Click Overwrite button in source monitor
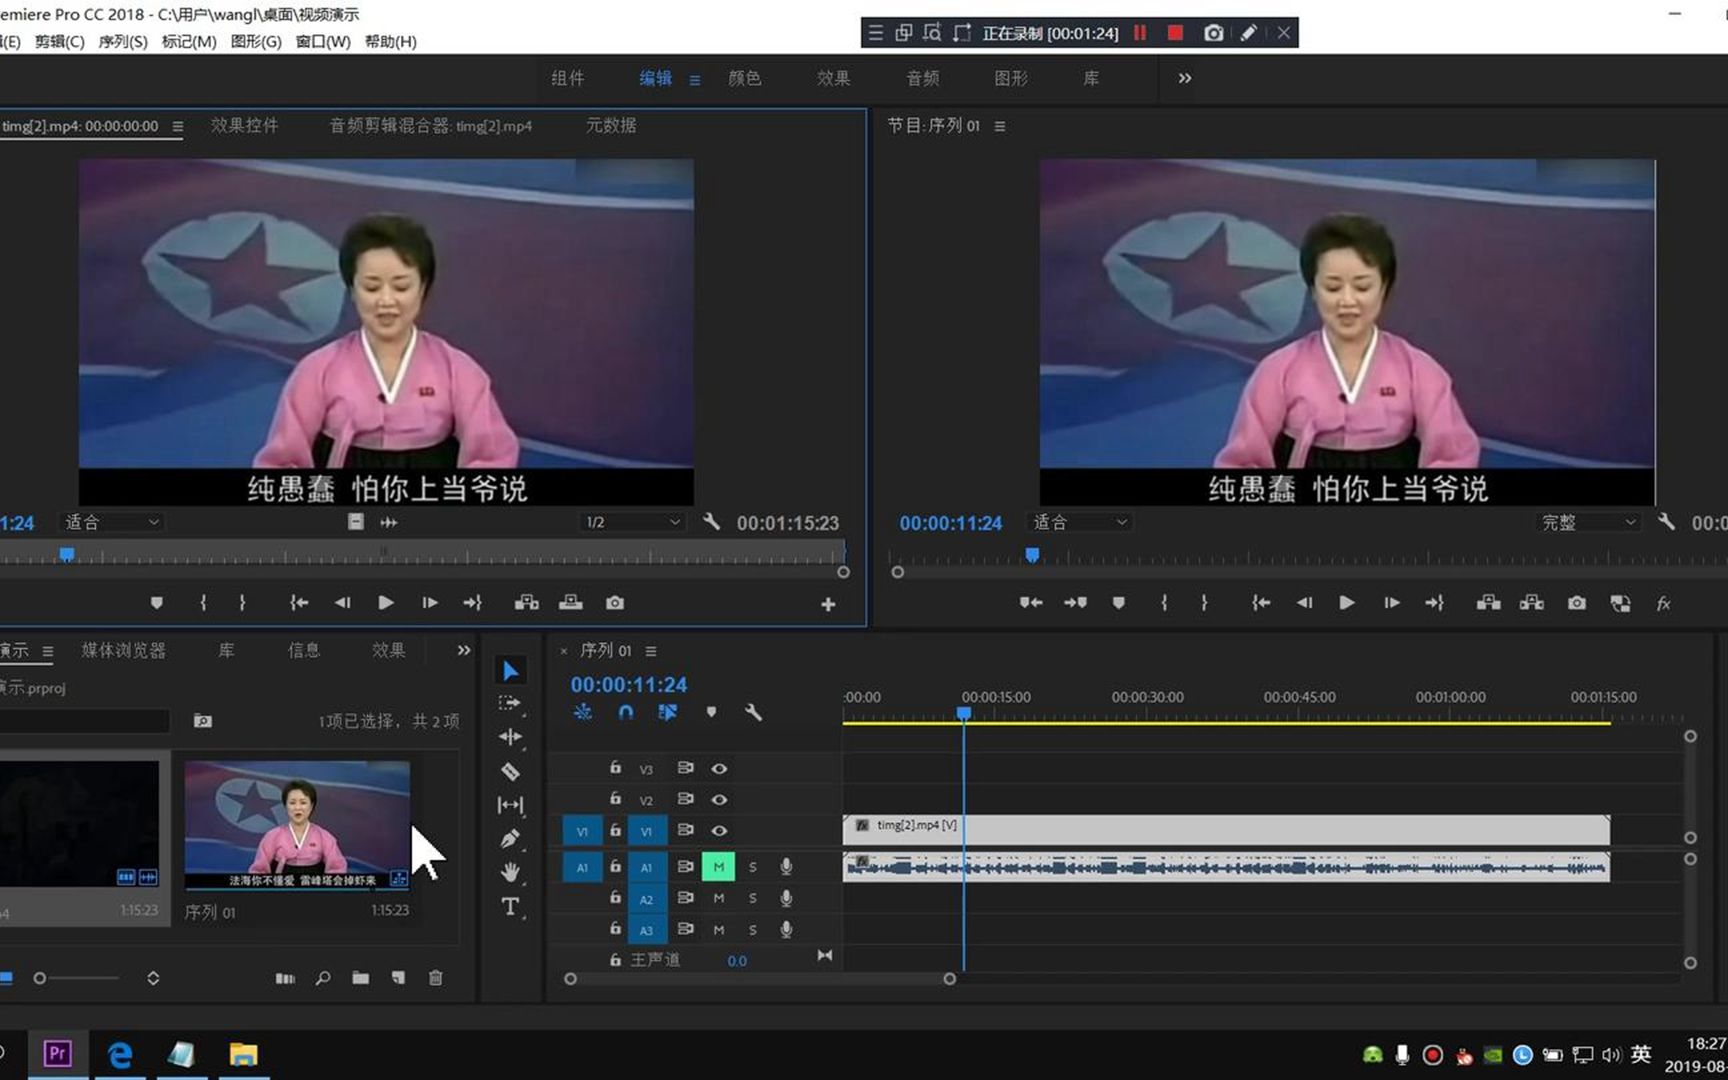The width and height of the screenshot is (1728, 1080). click(571, 603)
